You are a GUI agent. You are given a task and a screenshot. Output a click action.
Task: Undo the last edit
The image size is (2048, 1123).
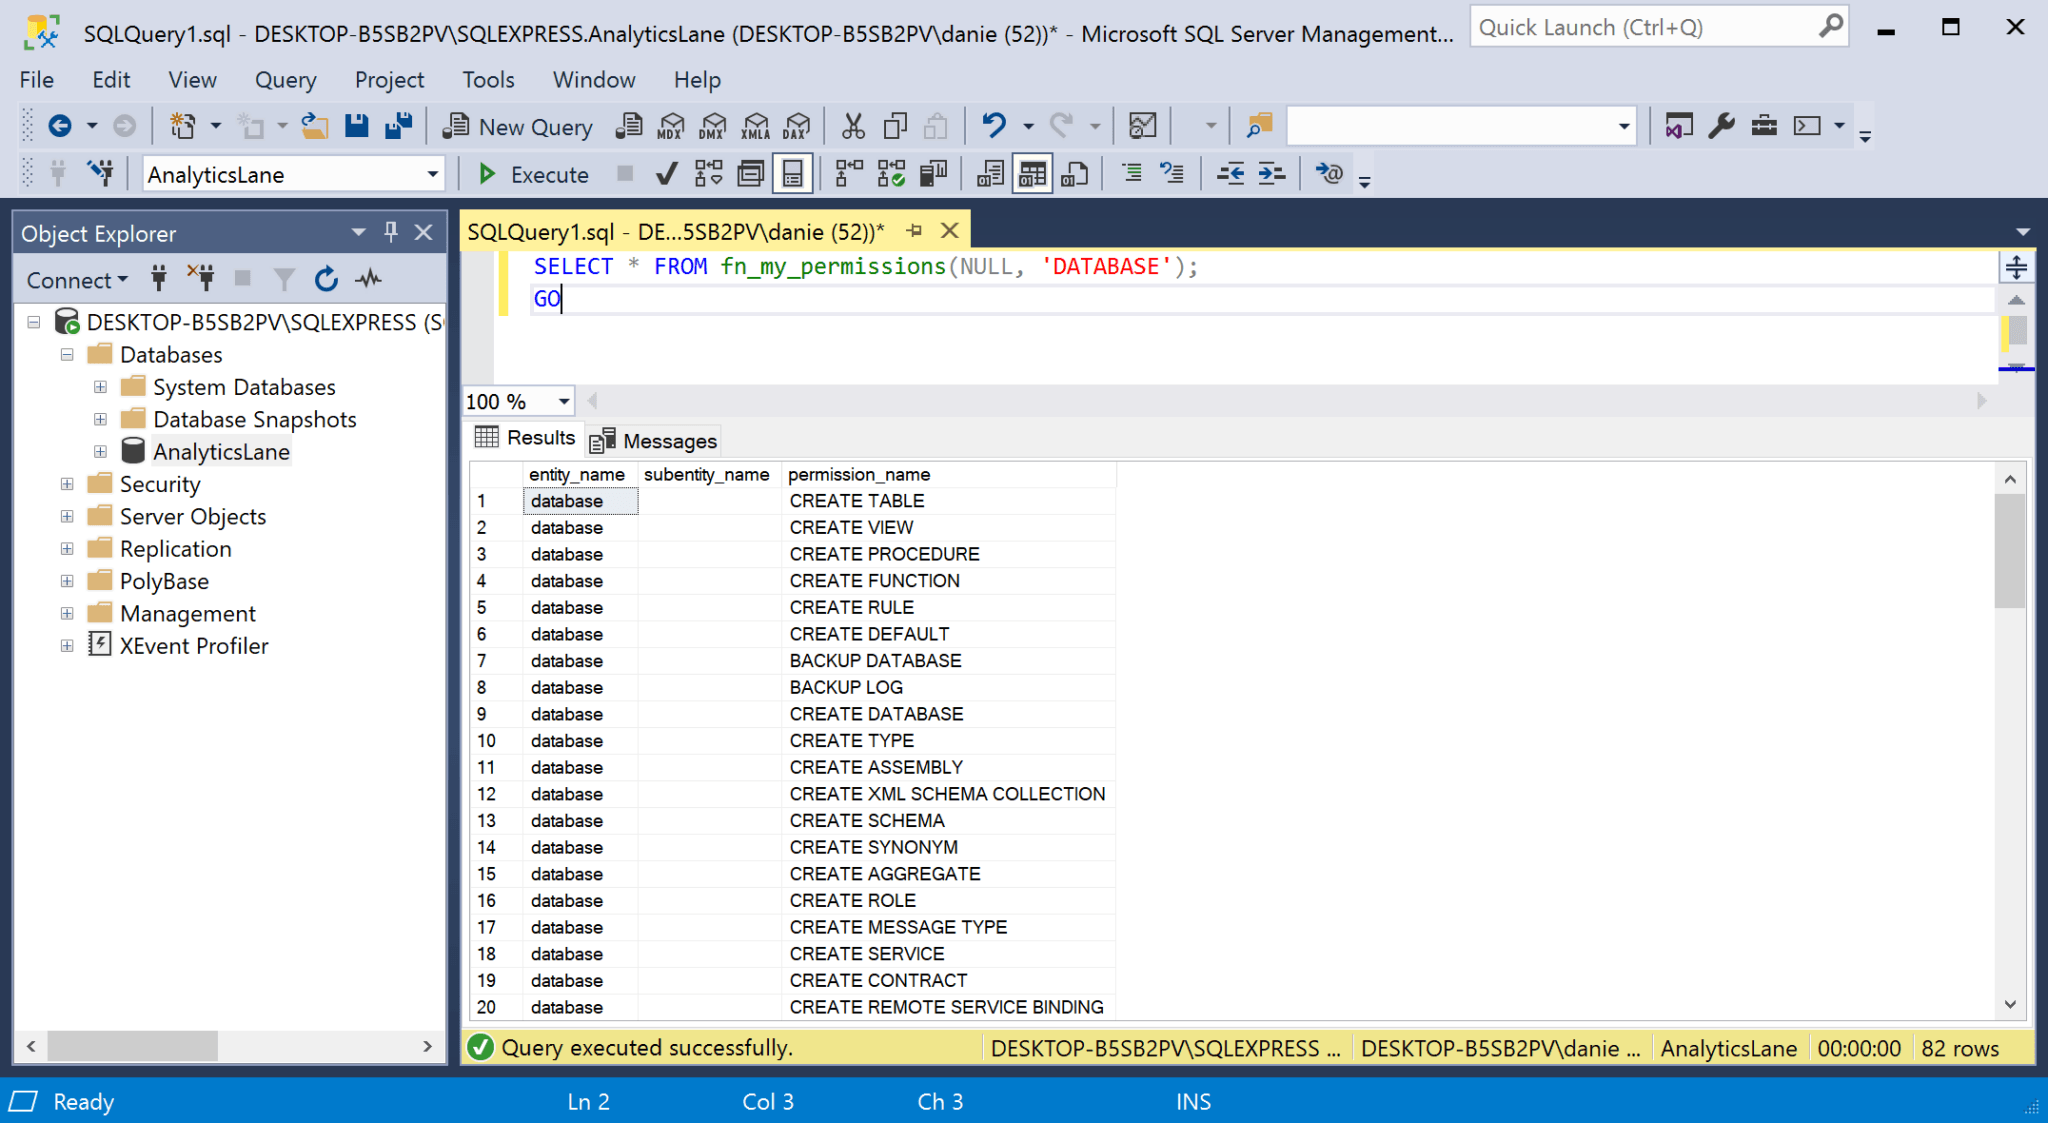tap(993, 125)
